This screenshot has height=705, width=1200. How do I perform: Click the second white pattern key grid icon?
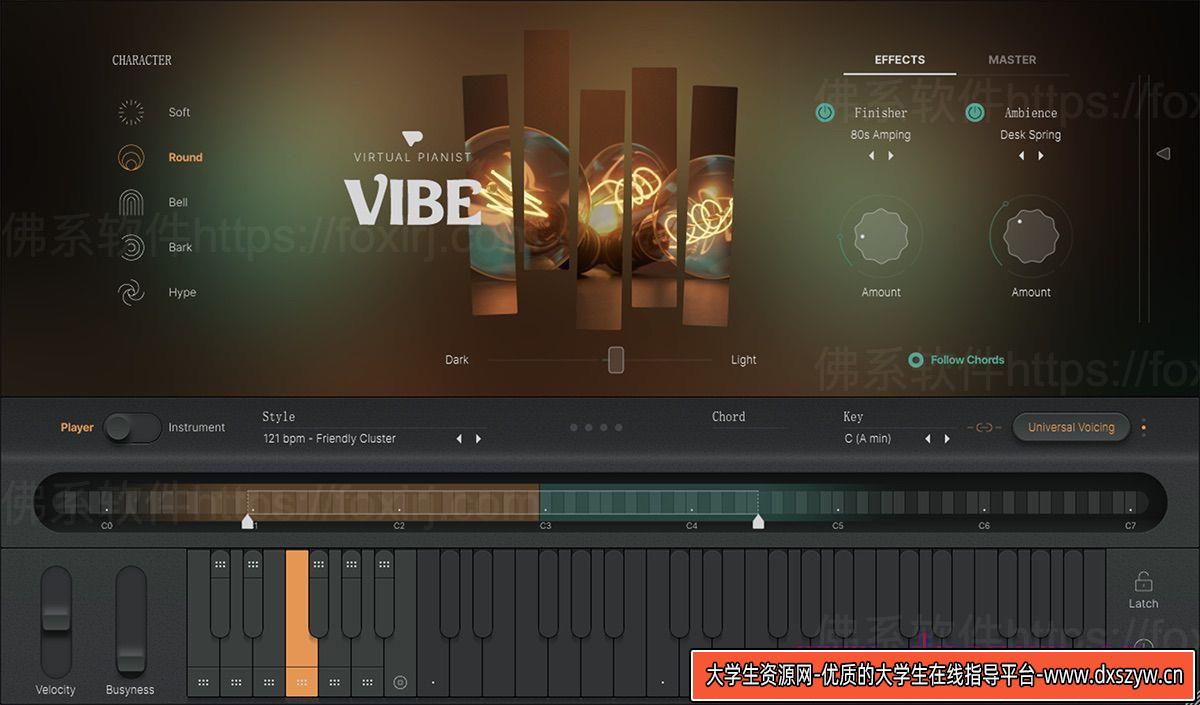tap(236, 682)
